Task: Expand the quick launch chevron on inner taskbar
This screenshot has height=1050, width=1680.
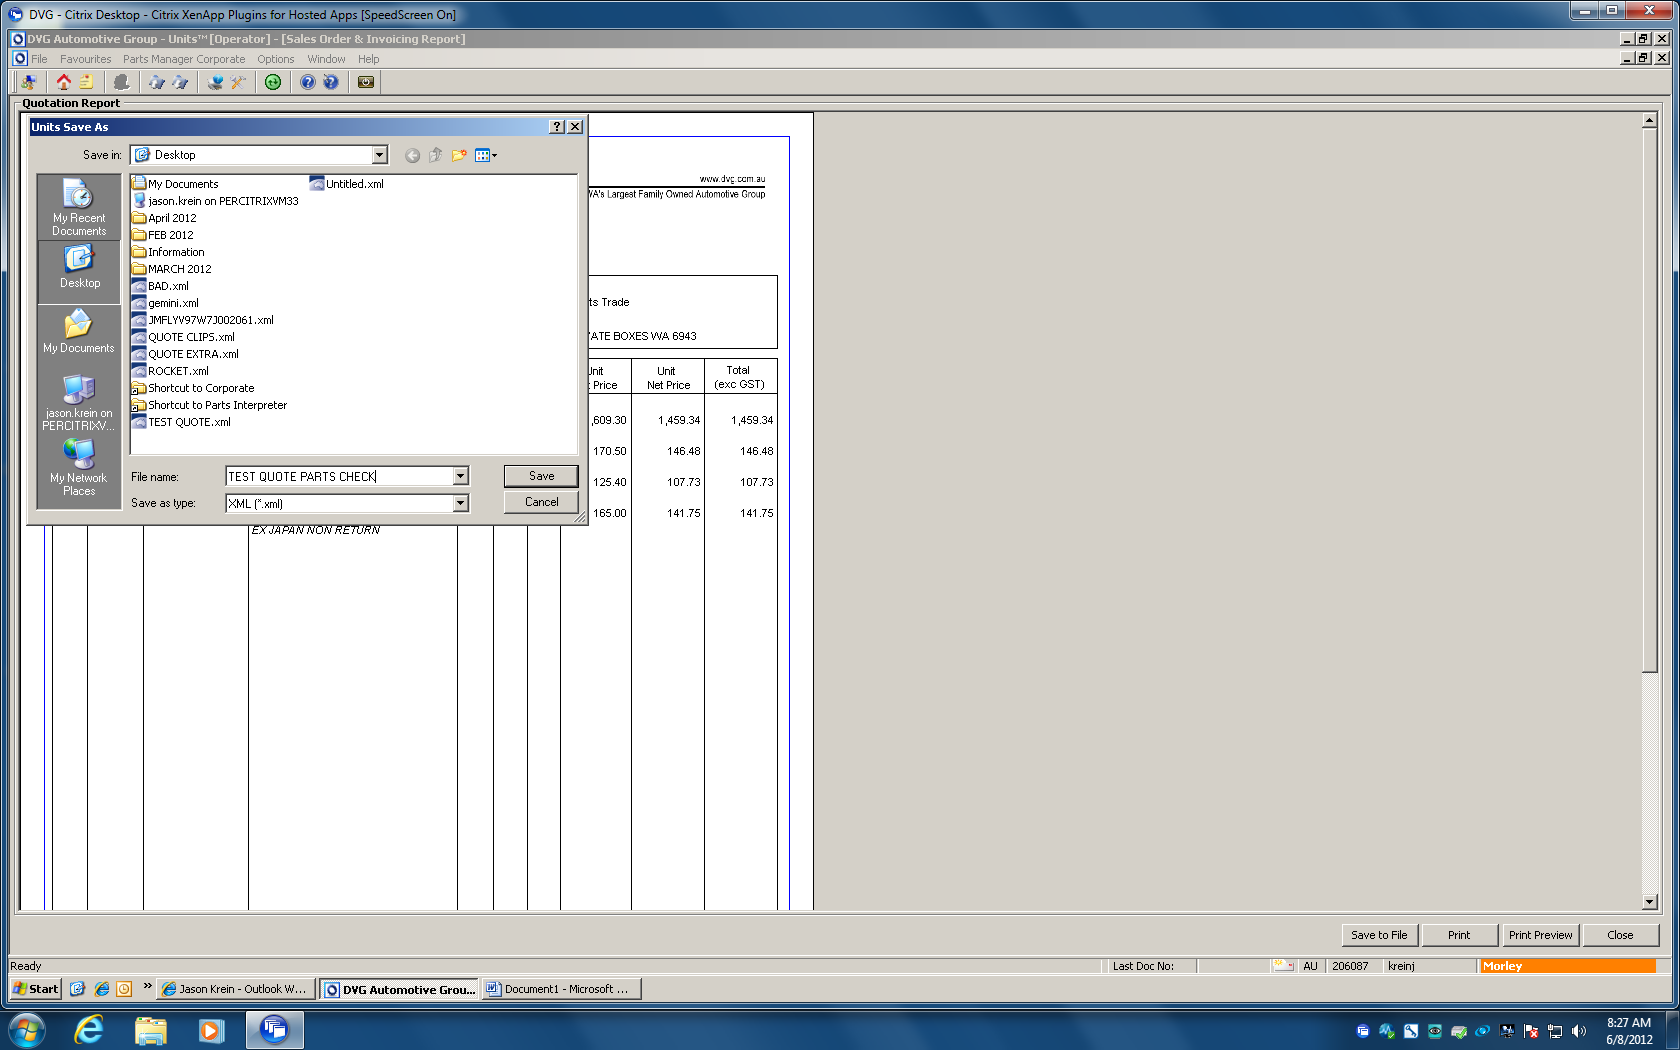Action: pos(147,986)
